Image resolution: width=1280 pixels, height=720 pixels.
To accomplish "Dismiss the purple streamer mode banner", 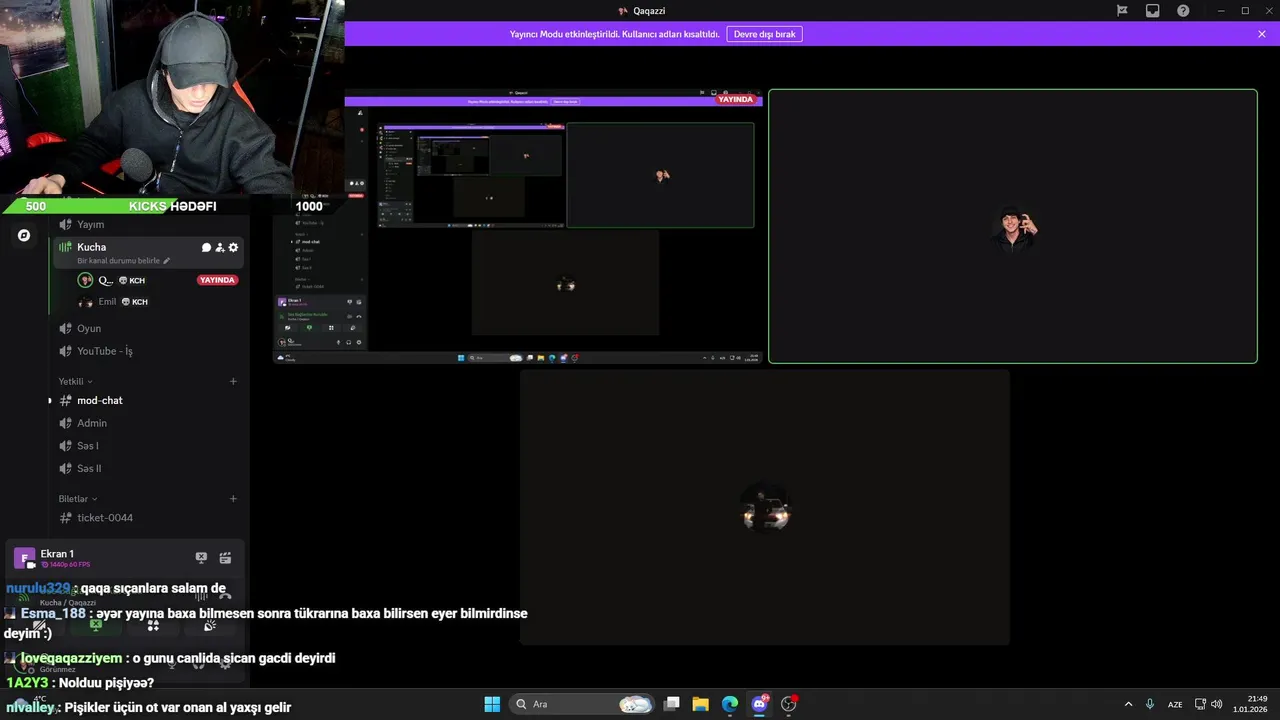I will (1262, 34).
